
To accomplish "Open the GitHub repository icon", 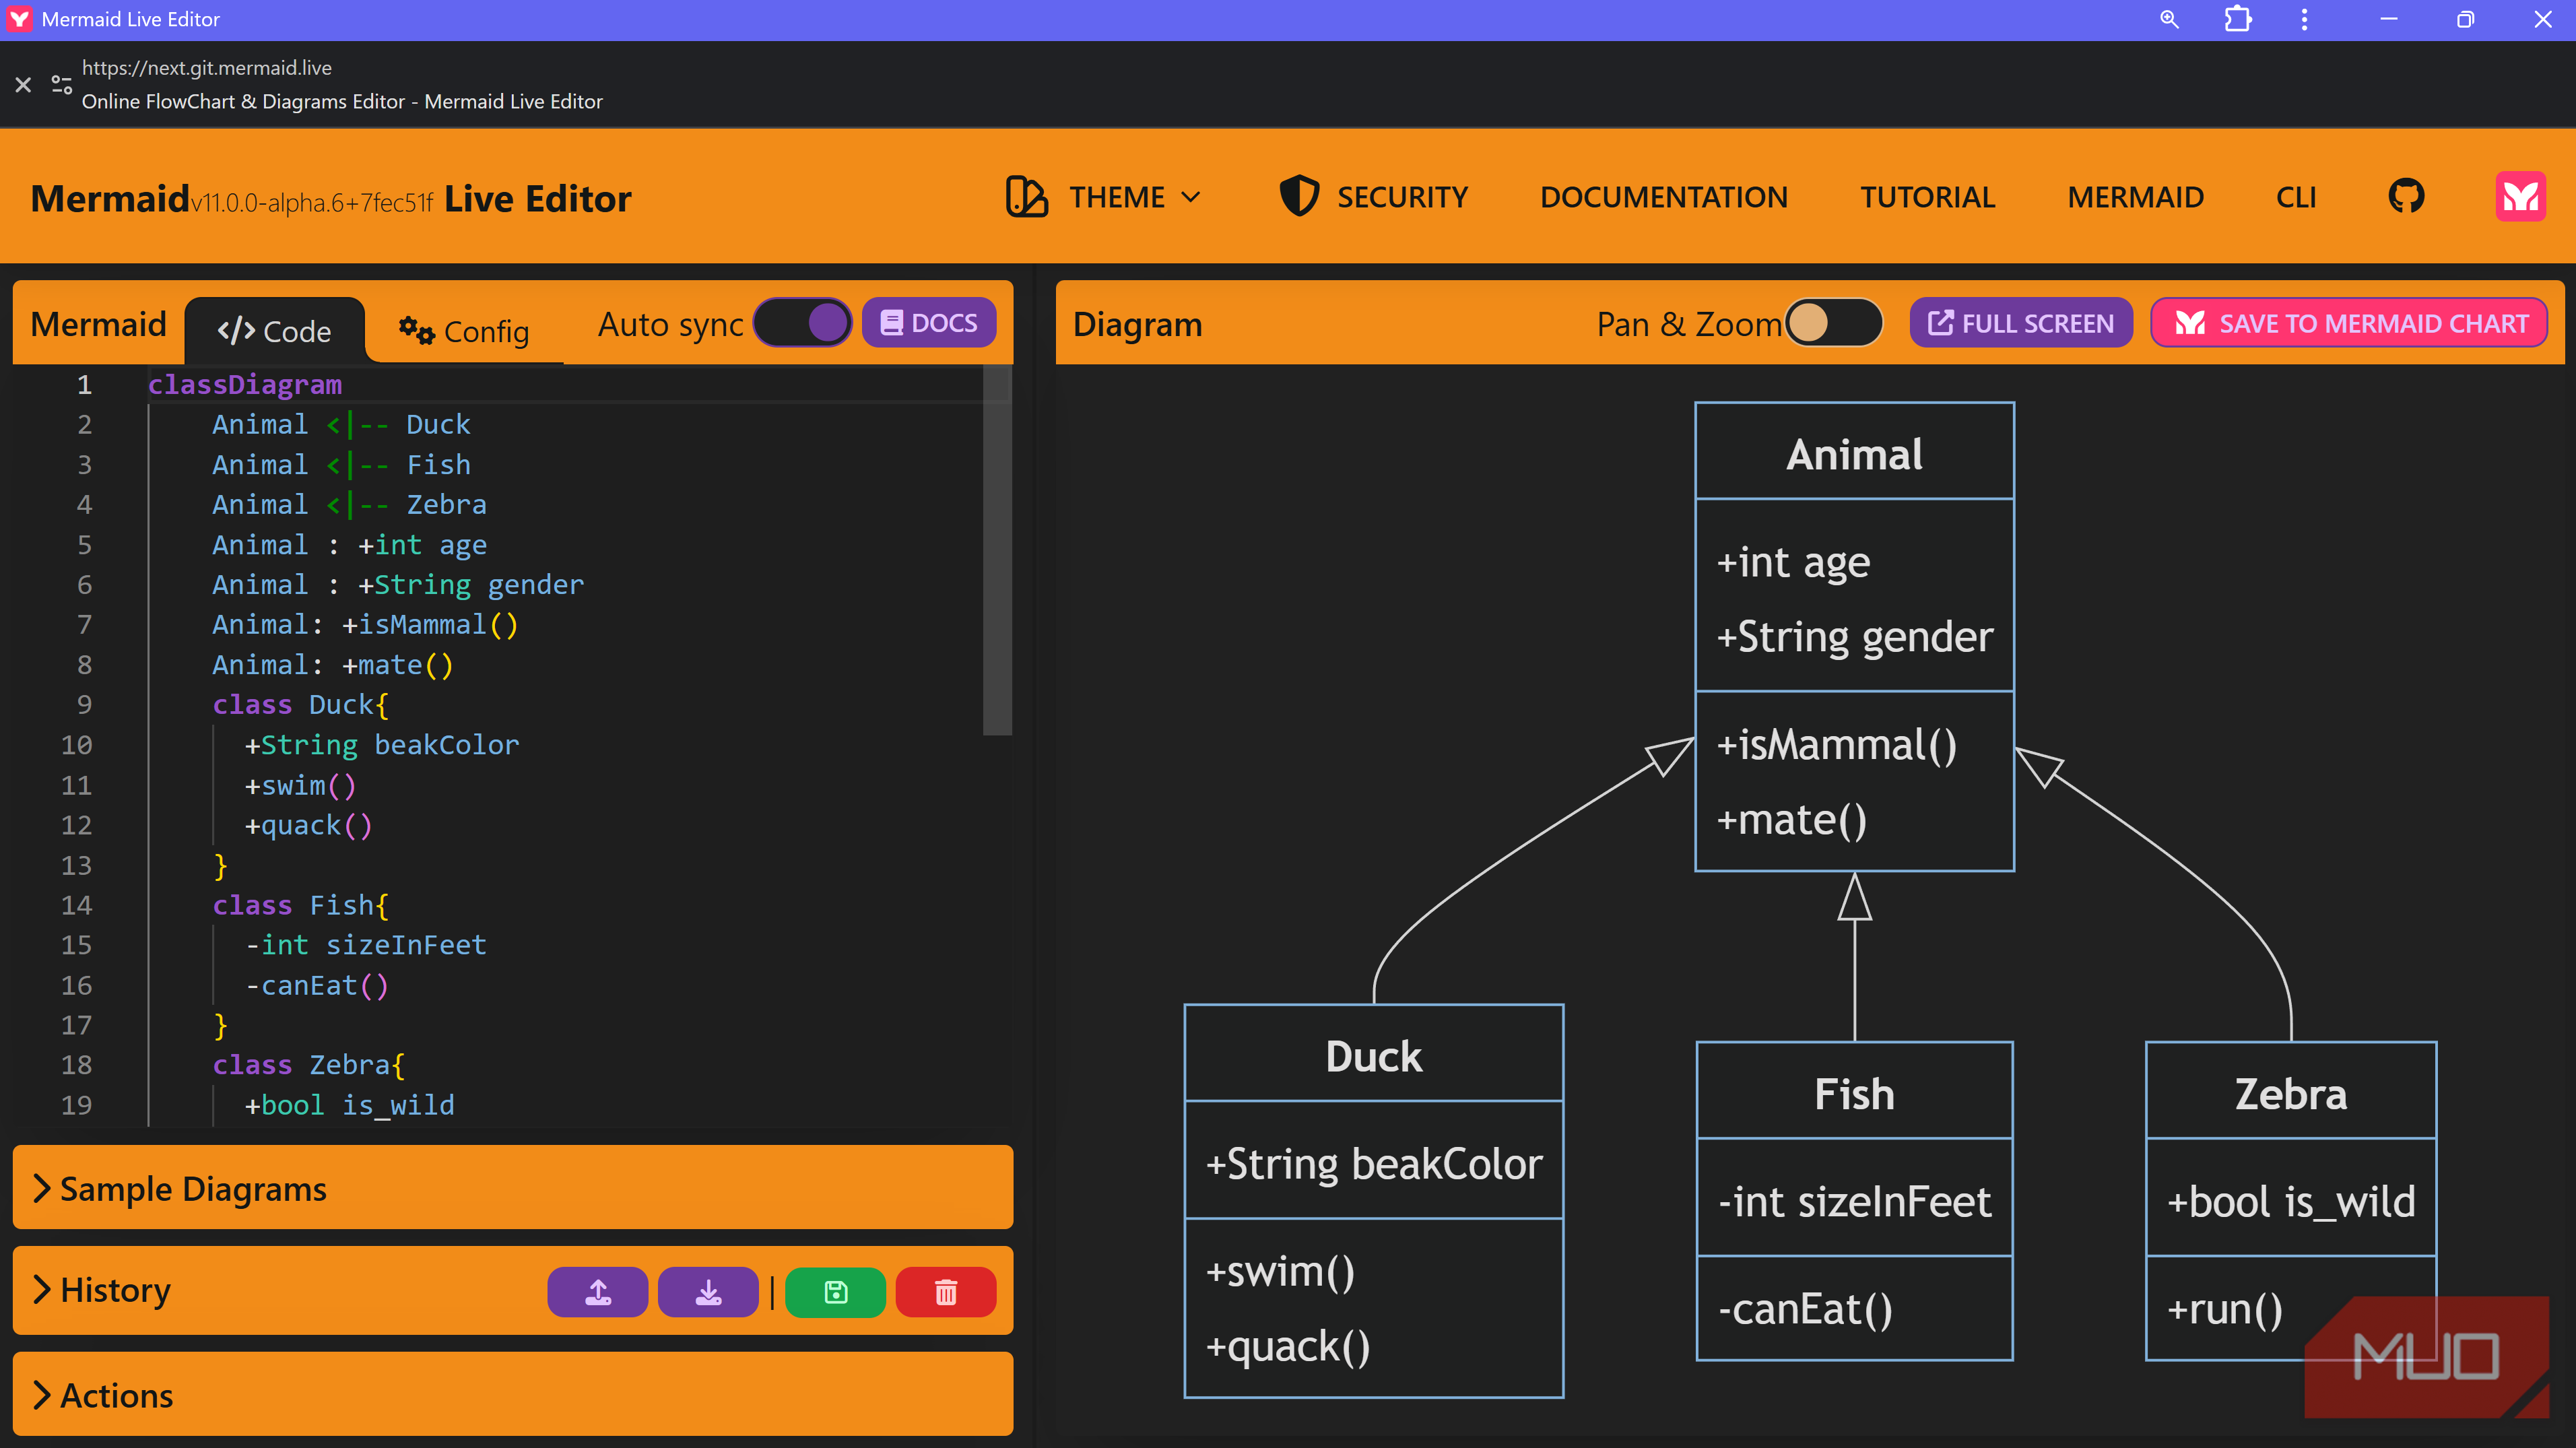I will tap(2406, 197).
